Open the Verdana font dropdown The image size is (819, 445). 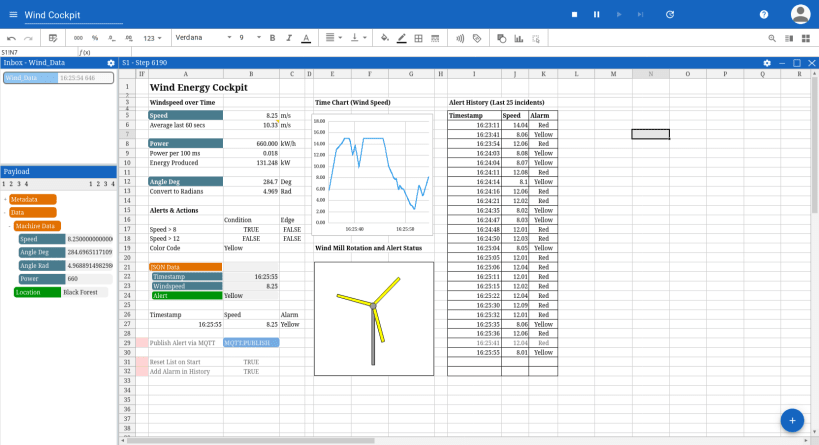[x=198, y=38]
